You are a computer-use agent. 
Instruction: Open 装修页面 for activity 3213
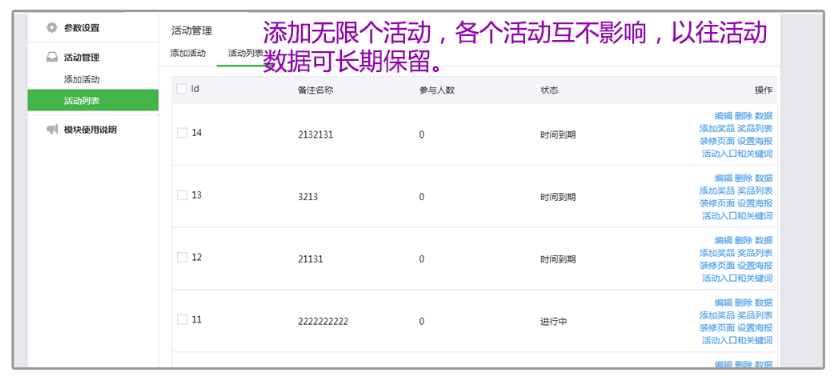(717, 203)
